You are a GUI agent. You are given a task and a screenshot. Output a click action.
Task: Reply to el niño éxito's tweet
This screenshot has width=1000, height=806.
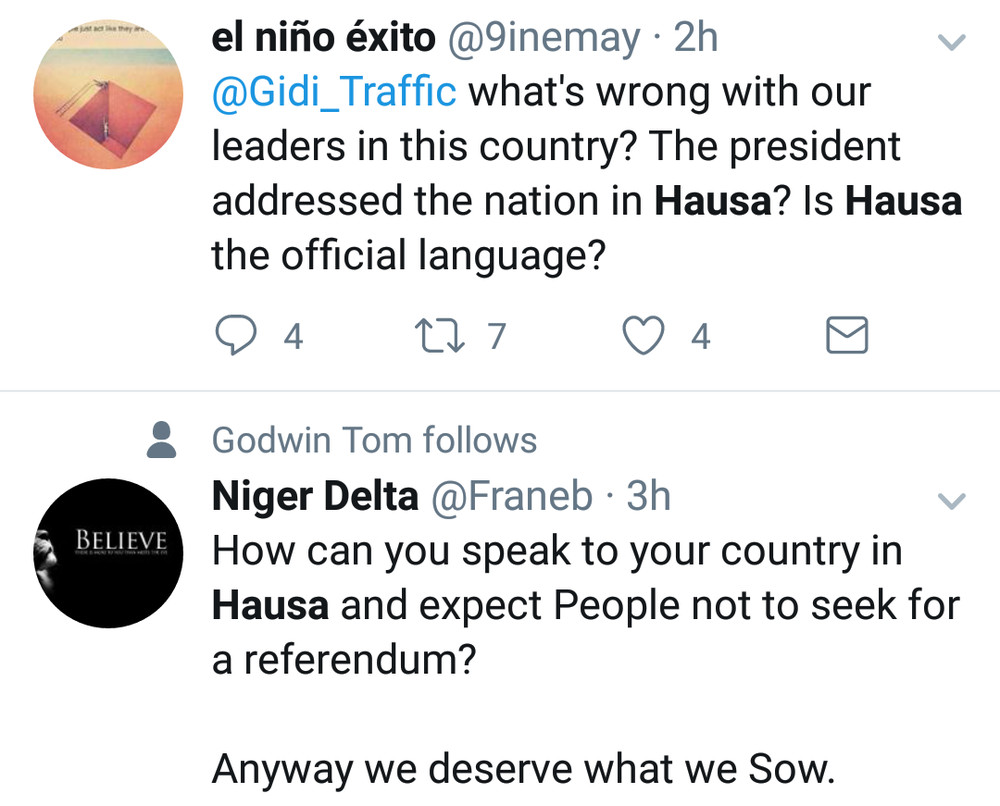point(236,335)
